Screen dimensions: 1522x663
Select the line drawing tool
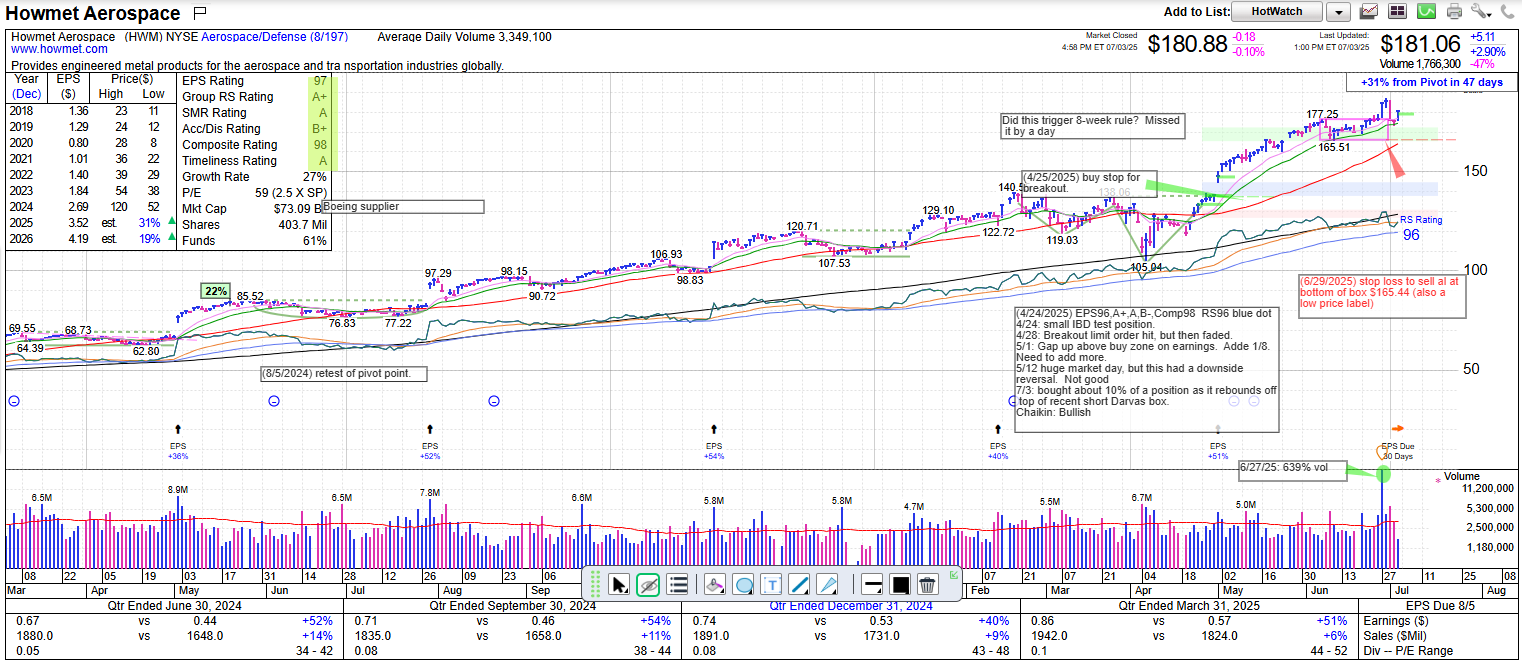(800, 585)
